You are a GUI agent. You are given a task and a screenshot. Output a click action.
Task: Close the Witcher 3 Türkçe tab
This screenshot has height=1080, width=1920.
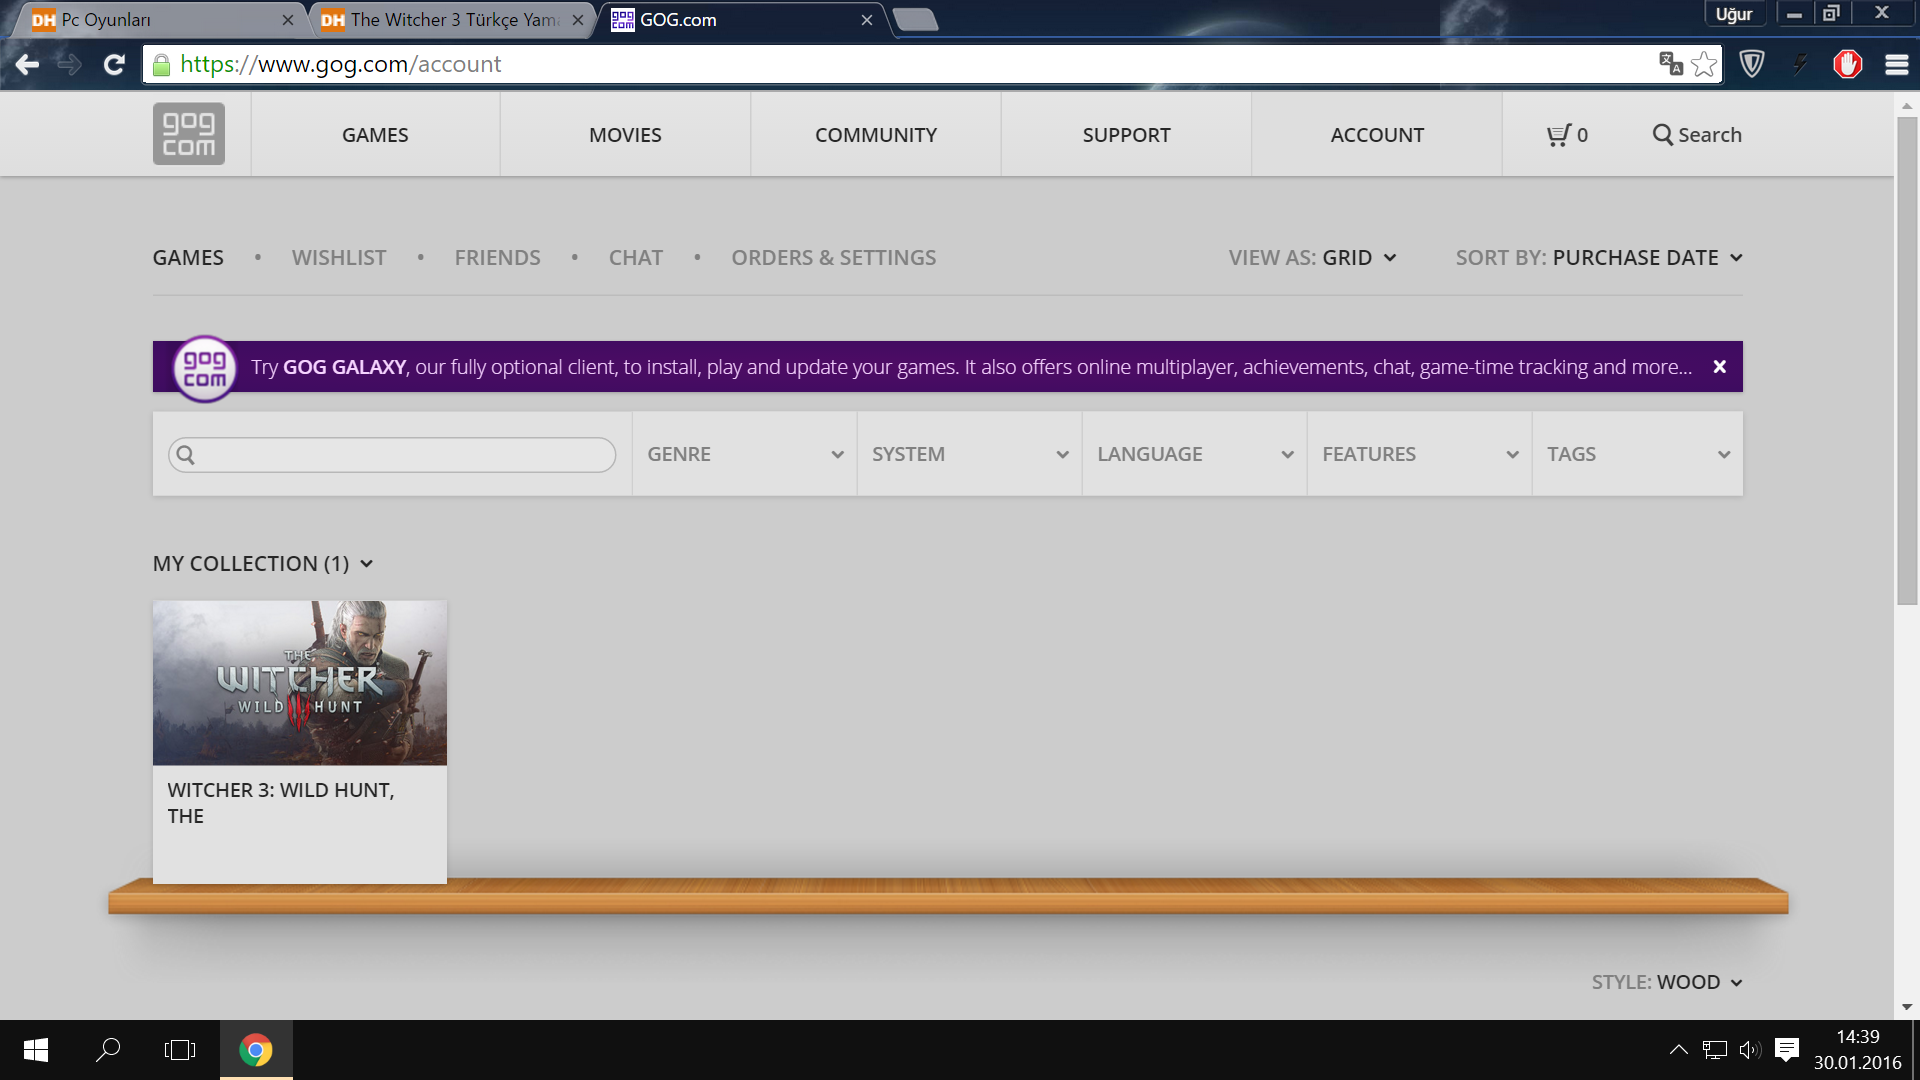tap(578, 20)
